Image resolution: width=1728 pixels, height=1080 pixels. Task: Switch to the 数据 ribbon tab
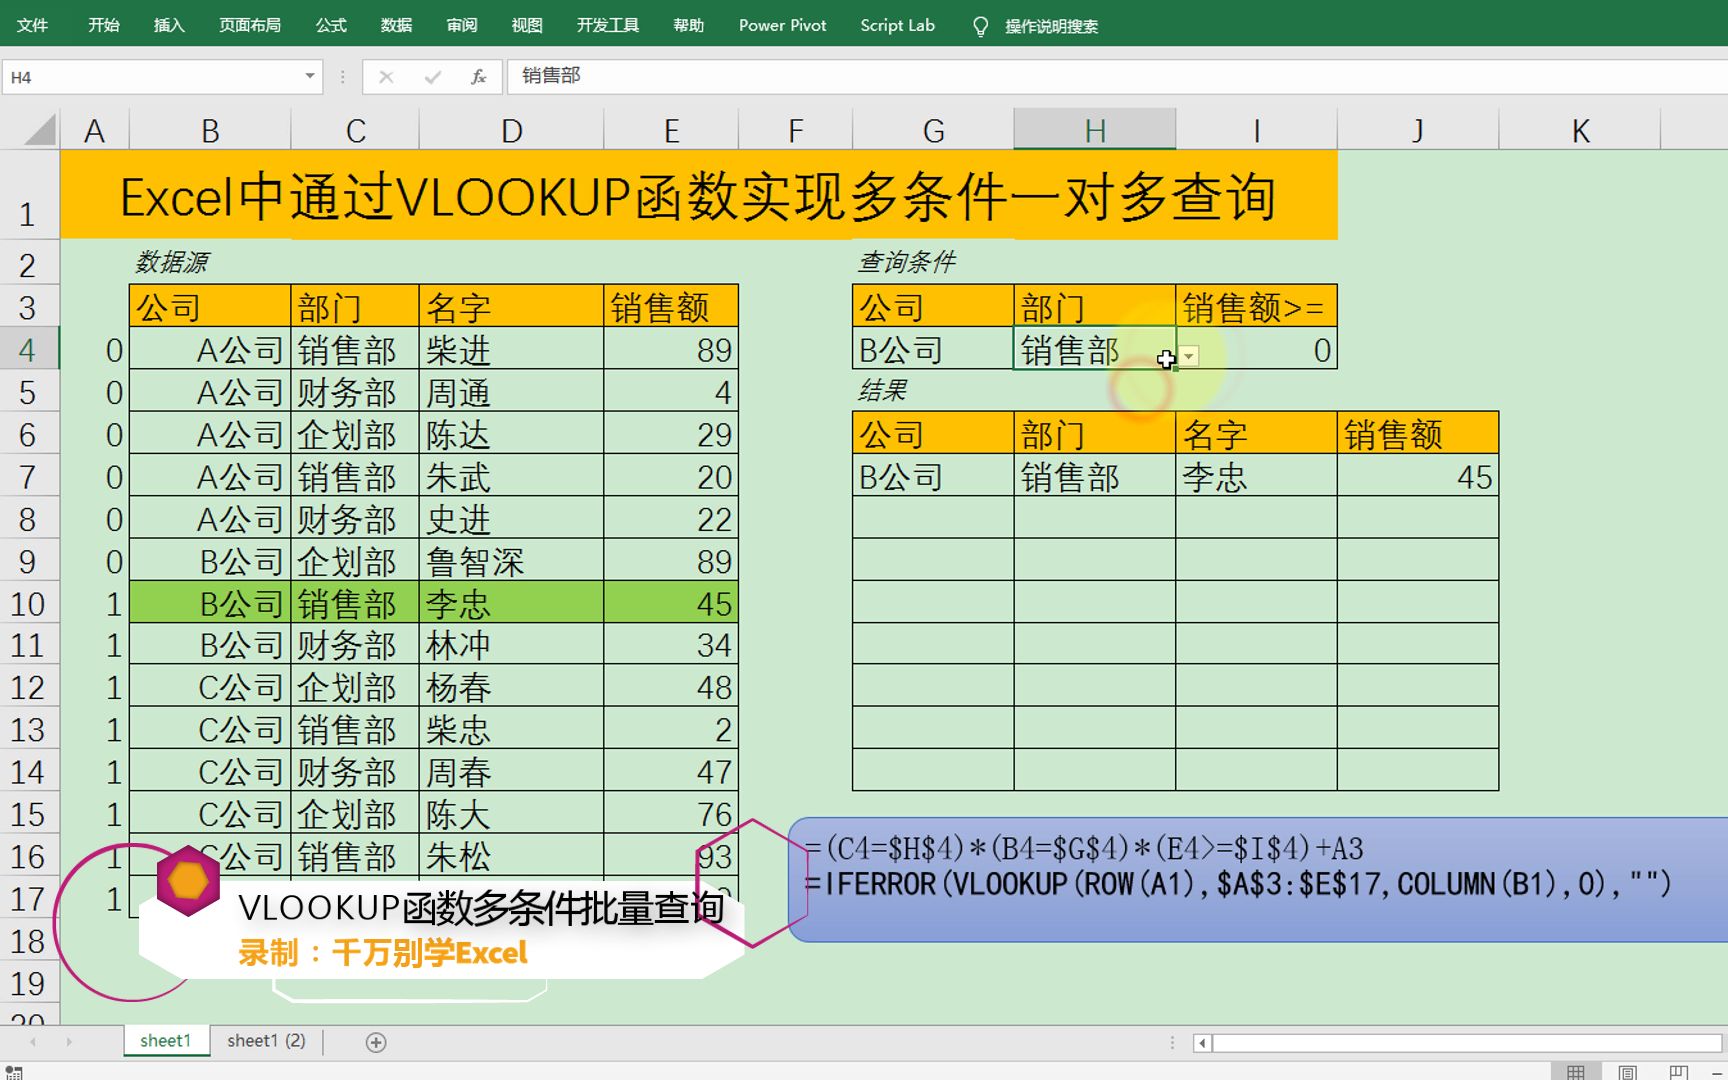397,26
